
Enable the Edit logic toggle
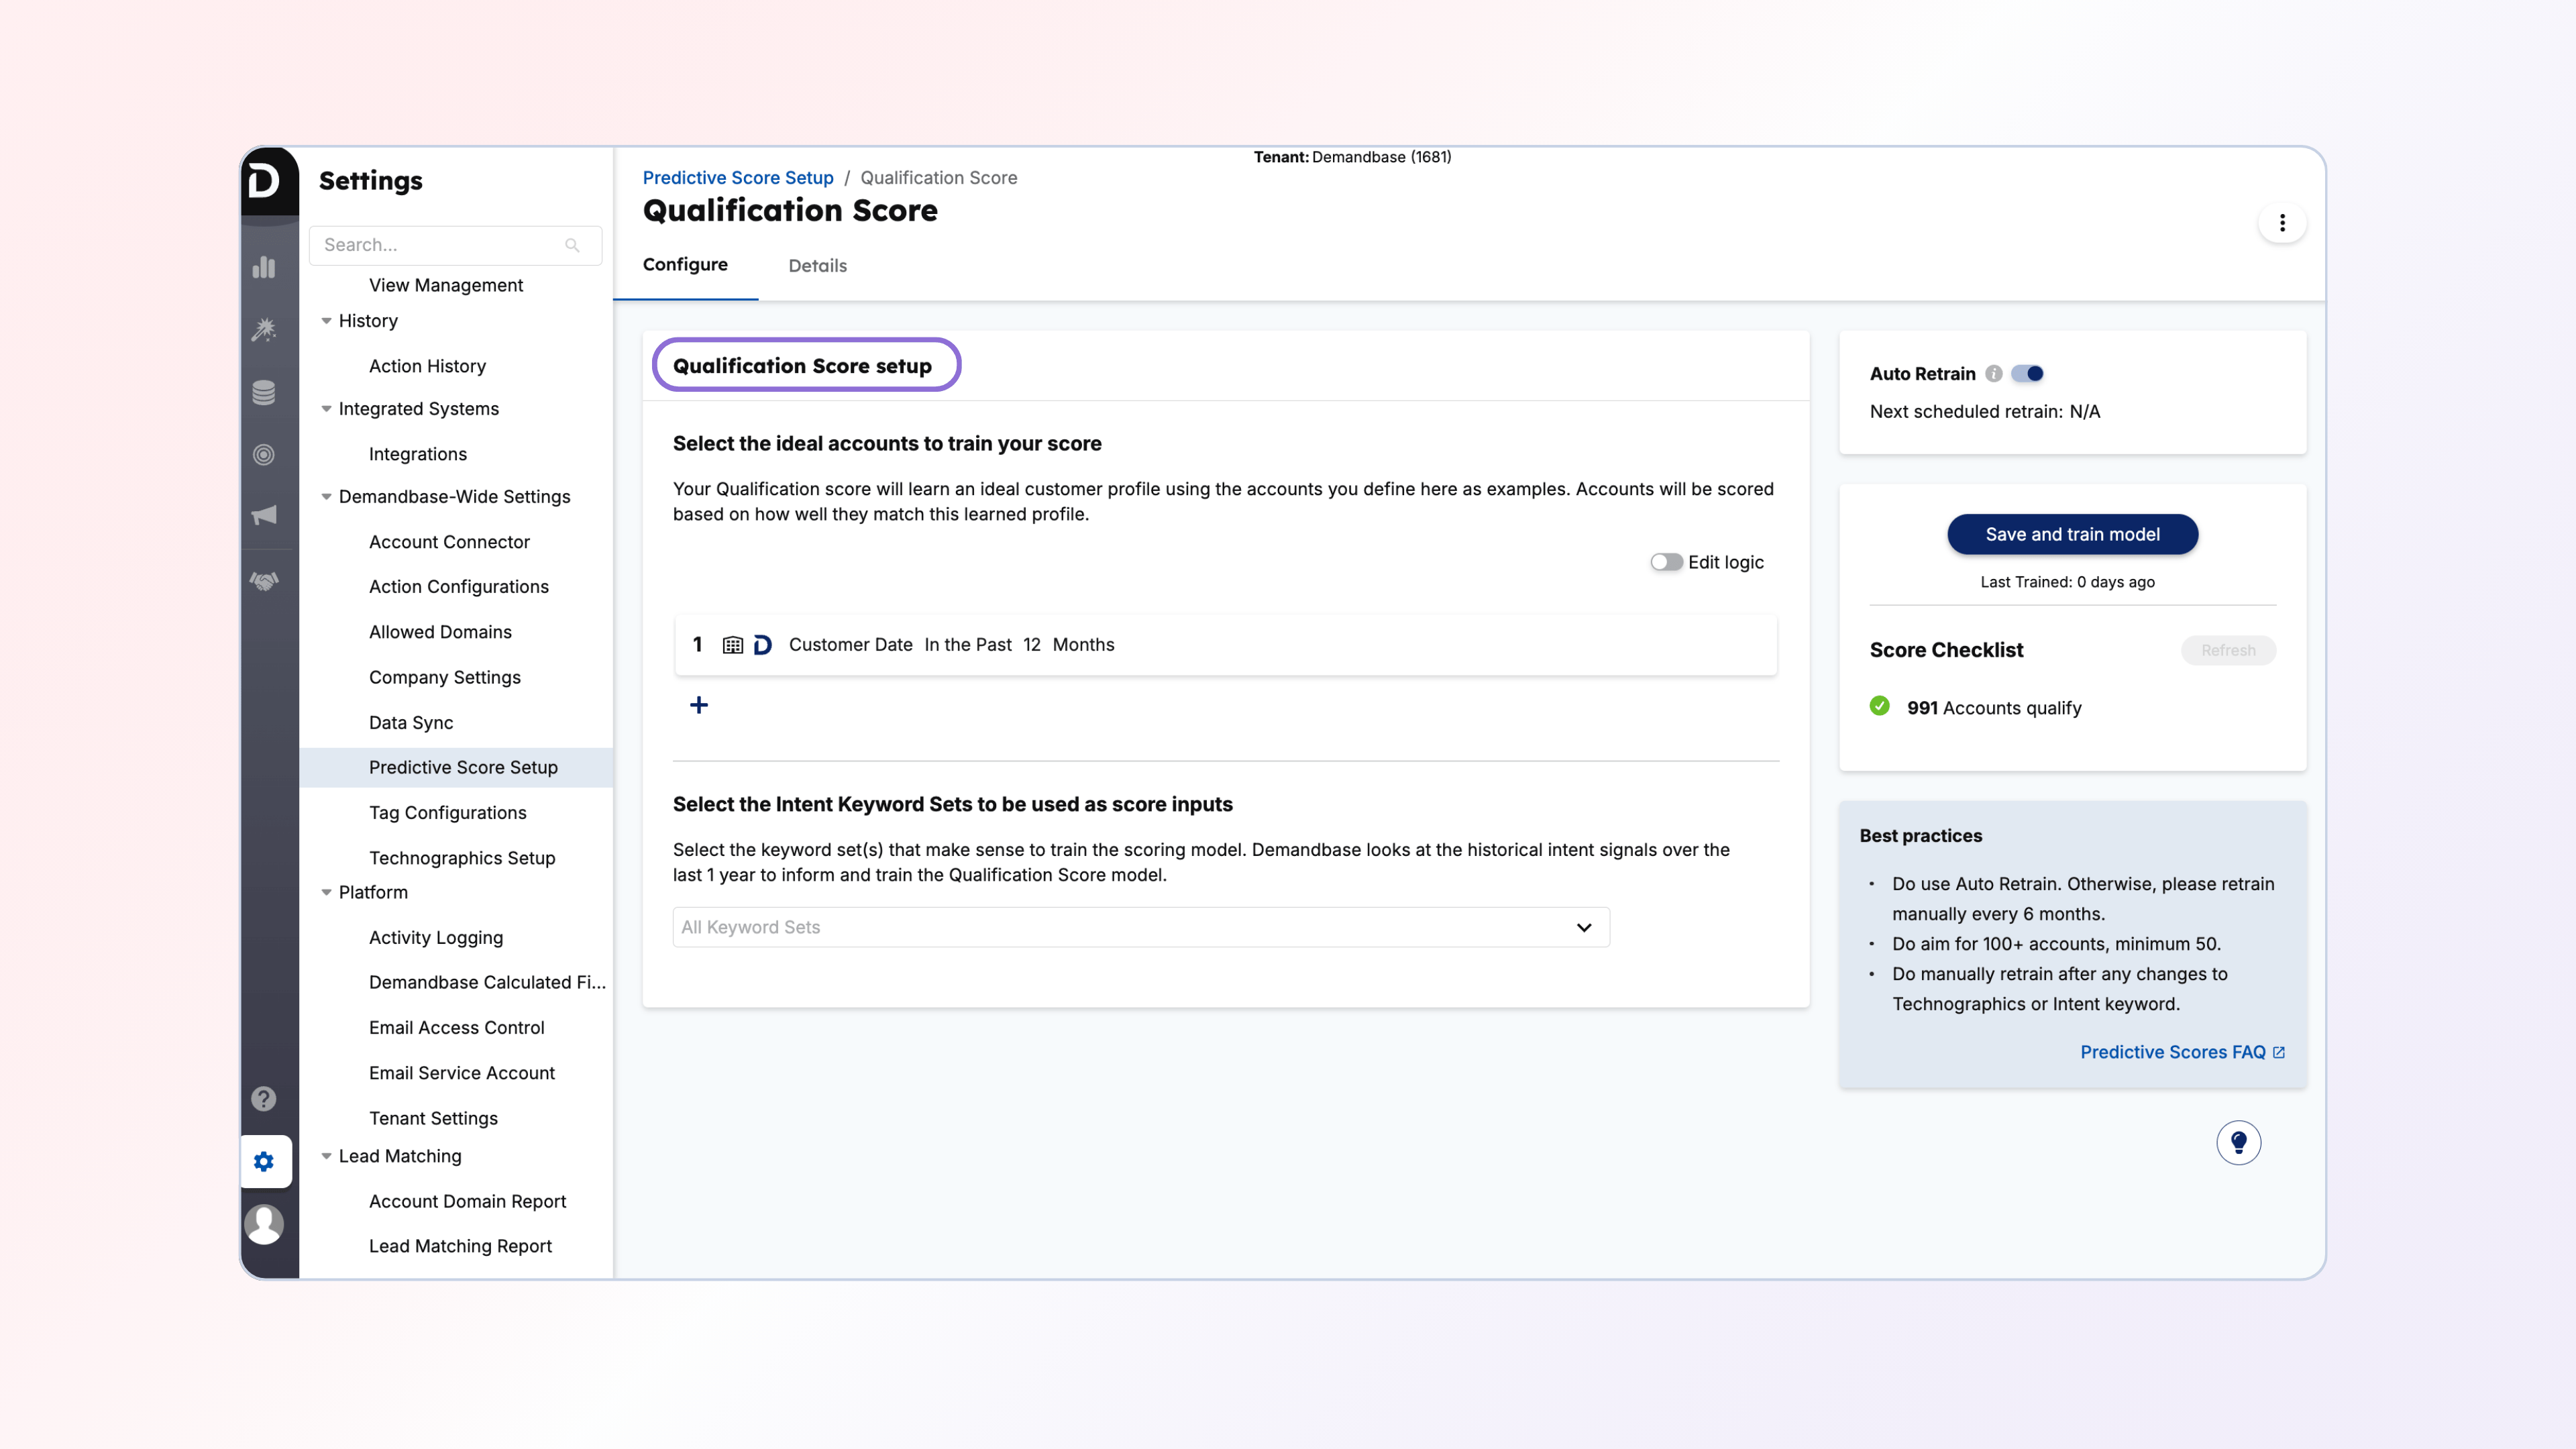[x=1666, y=562]
